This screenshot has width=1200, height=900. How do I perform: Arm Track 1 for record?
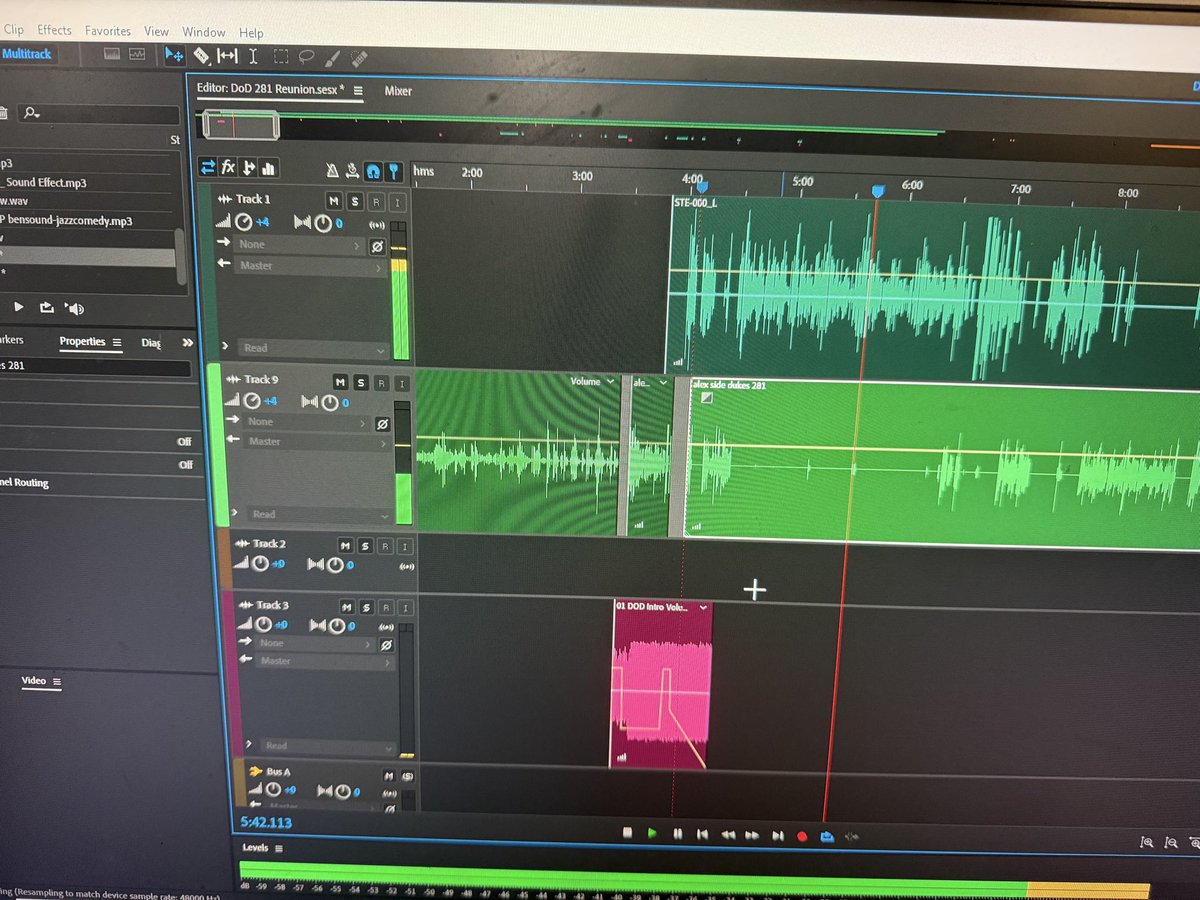[x=376, y=202]
